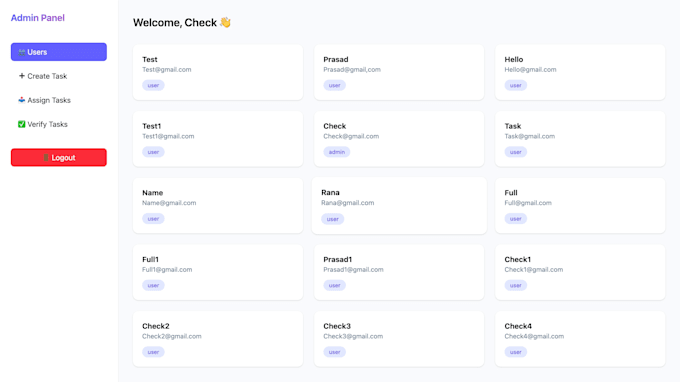680x382 pixels.
Task: Select the Prasad user name
Action: click(x=336, y=59)
